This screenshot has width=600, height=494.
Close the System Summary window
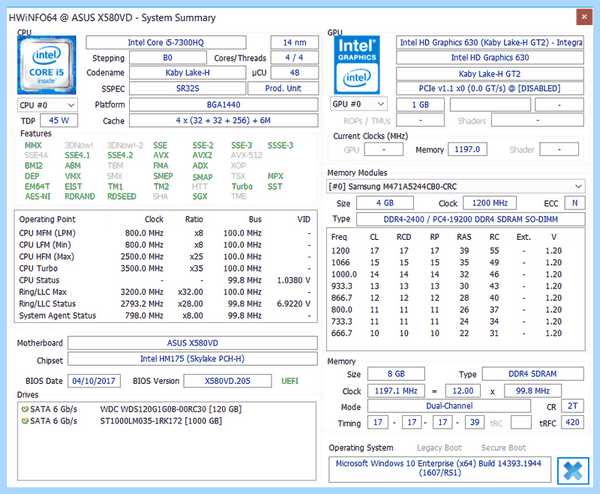click(584, 17)
